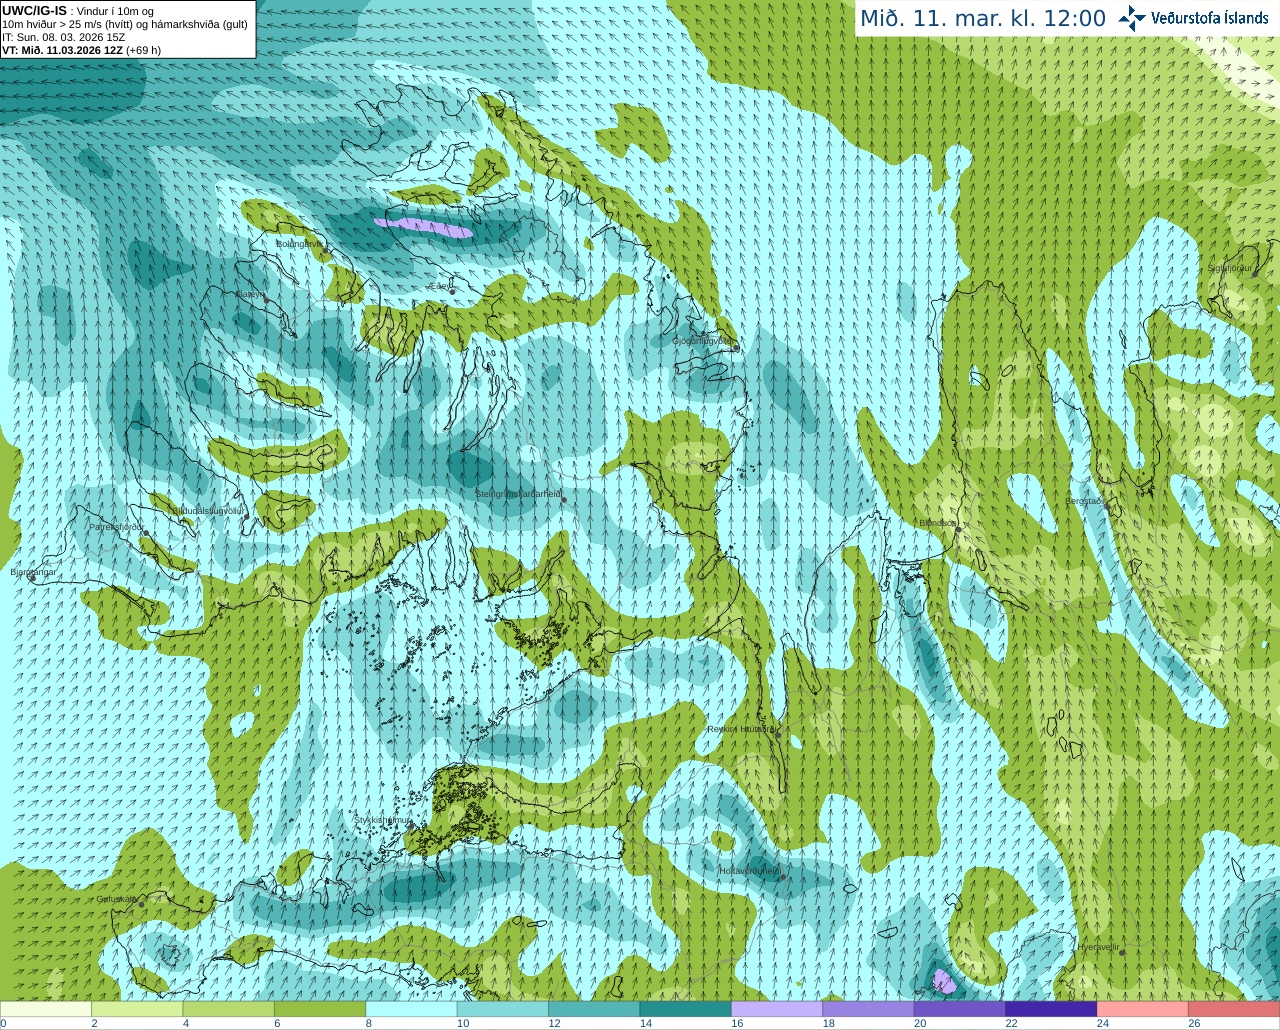Click the 2–4 m/s legend swatch
The image size is (1280, 1030).
pos(137,1009)
